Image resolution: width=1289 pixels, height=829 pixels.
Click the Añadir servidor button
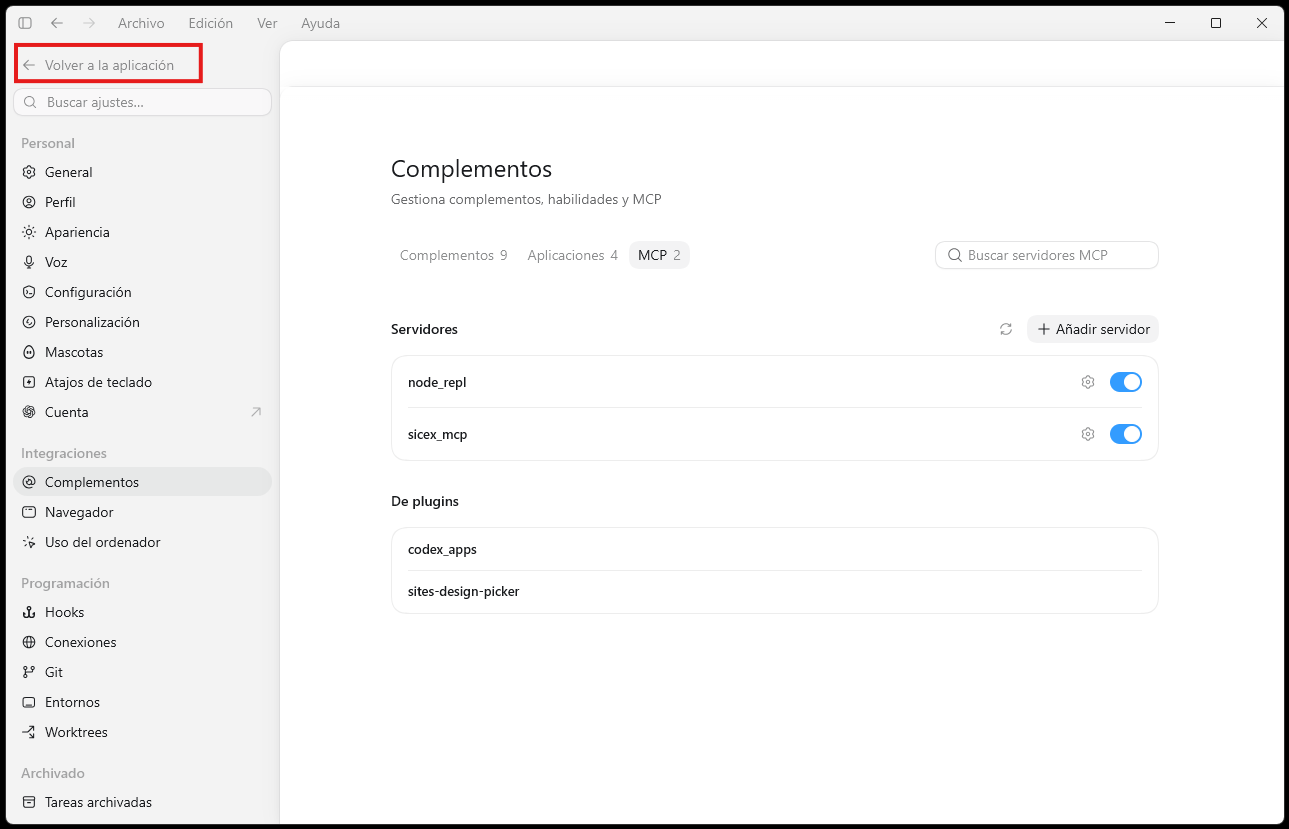pos(1093,329)
